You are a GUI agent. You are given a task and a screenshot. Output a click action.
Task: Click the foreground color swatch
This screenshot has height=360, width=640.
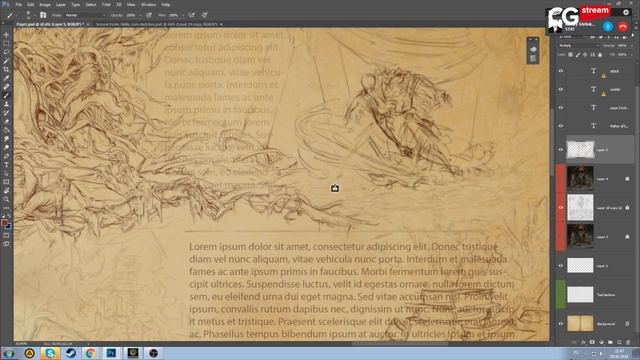[x=4, y=223]
